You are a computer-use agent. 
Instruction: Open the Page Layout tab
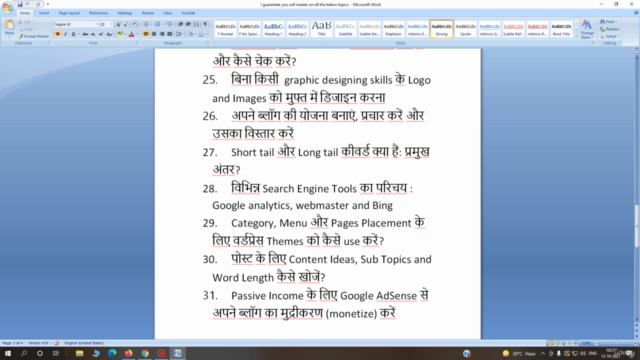69,13
